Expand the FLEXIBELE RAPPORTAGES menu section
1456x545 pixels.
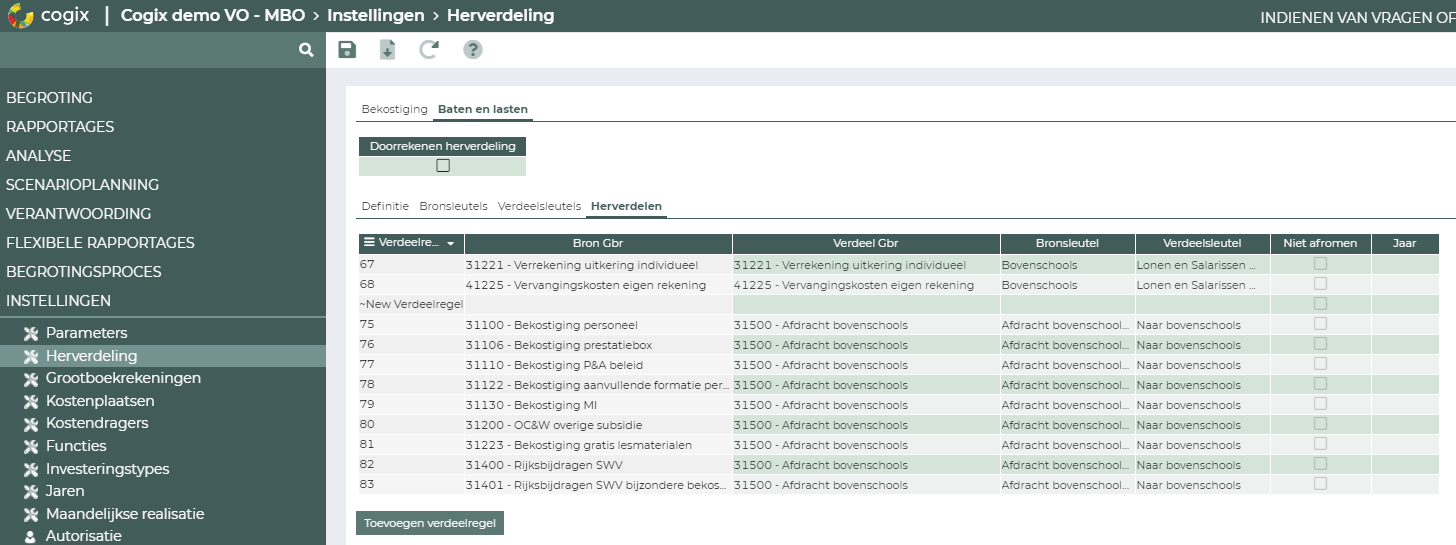[100, 243]
